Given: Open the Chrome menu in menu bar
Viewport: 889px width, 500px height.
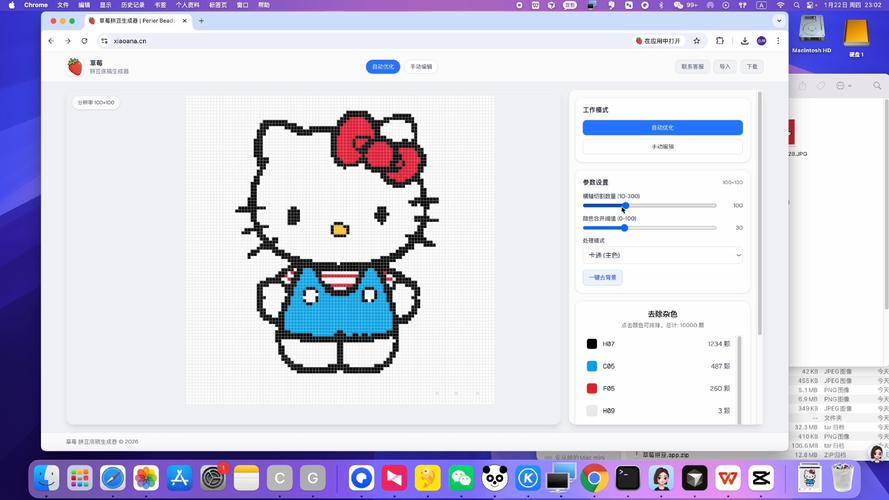Looking at the screenshot, I should (x=36, y=5).
